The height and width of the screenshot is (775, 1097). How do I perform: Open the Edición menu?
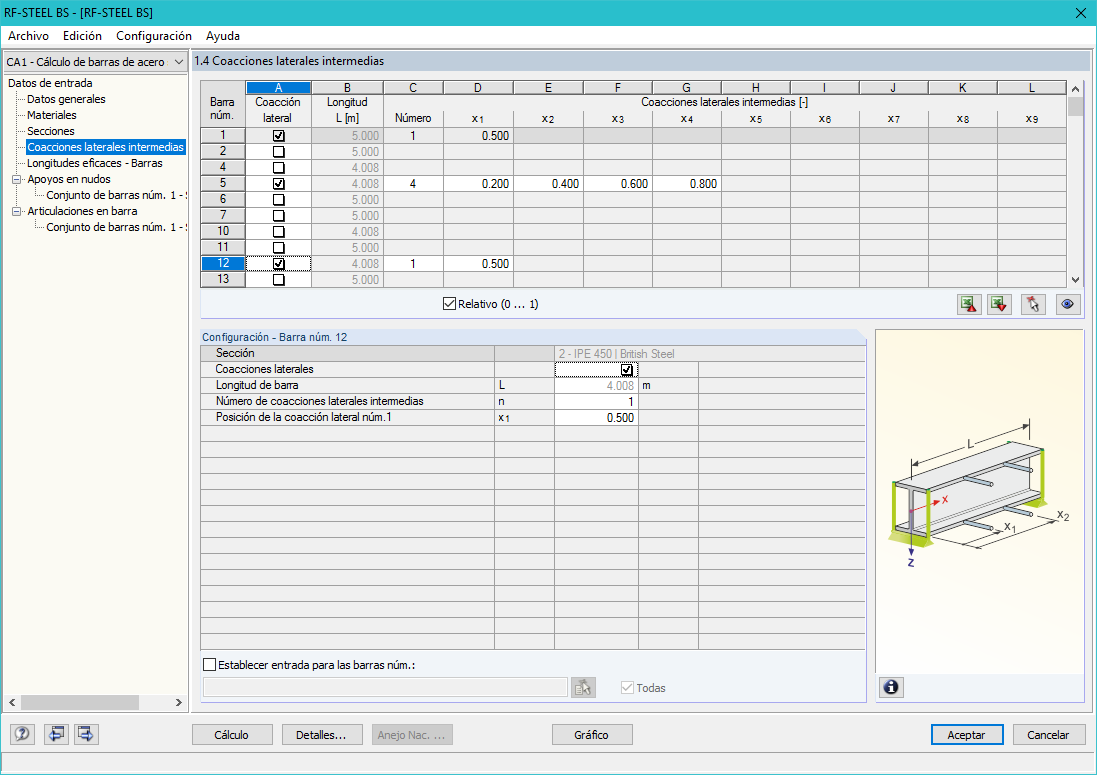click(x=83, y=36)
